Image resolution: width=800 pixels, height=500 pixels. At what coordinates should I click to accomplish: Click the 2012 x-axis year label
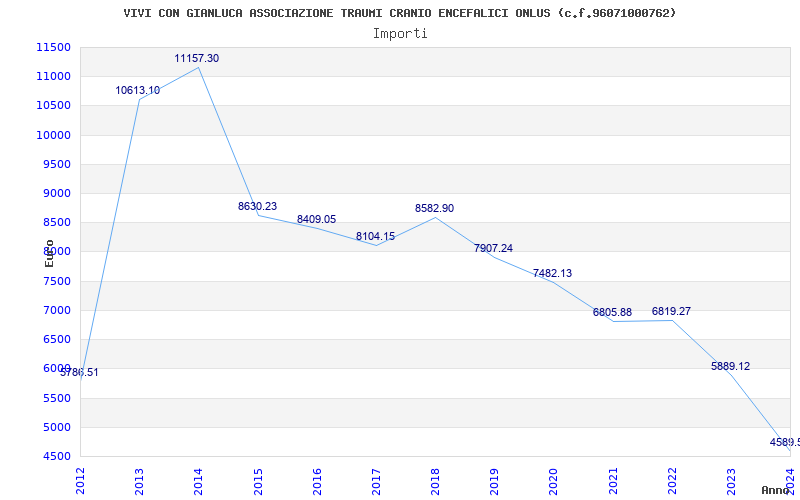click(x=80, y=481)
